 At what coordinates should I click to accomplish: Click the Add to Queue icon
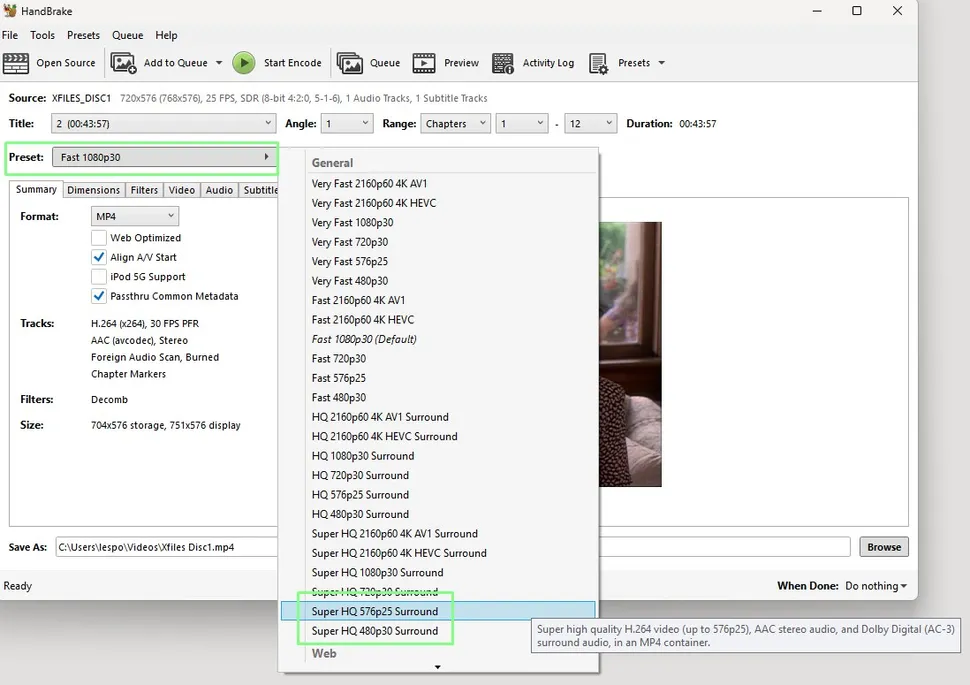(124, 63)
